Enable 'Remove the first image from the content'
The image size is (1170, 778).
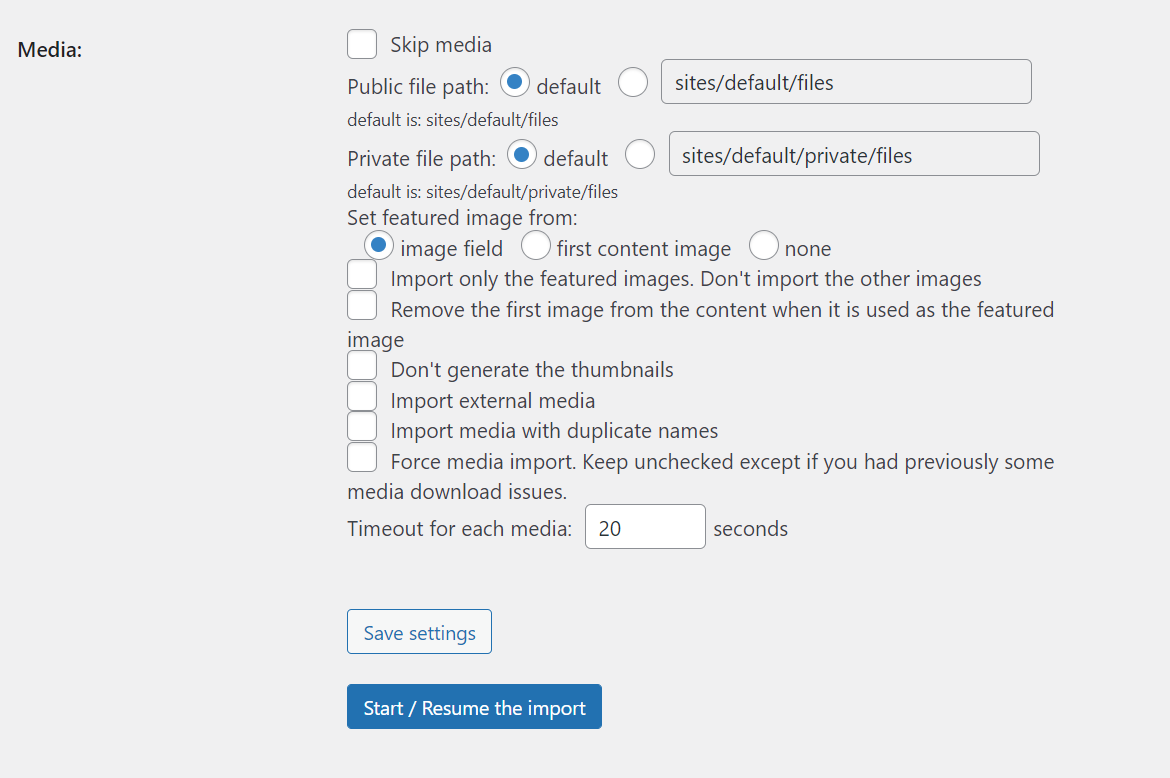click(361, 304)
